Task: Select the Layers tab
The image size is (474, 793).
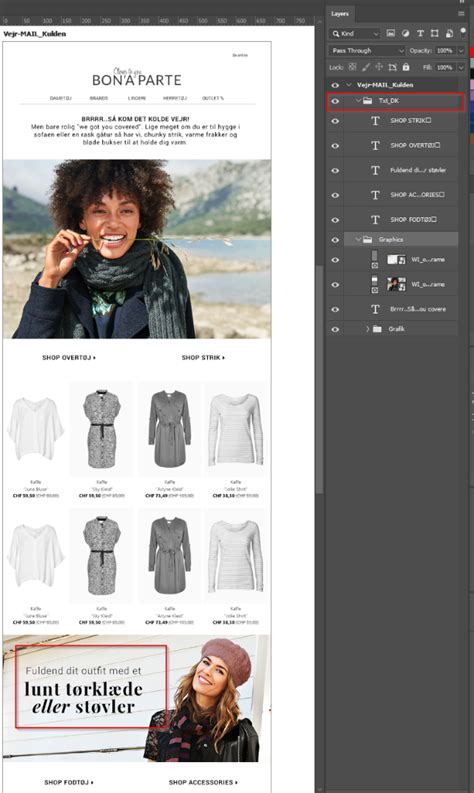Action: click(x=340, y=14)
